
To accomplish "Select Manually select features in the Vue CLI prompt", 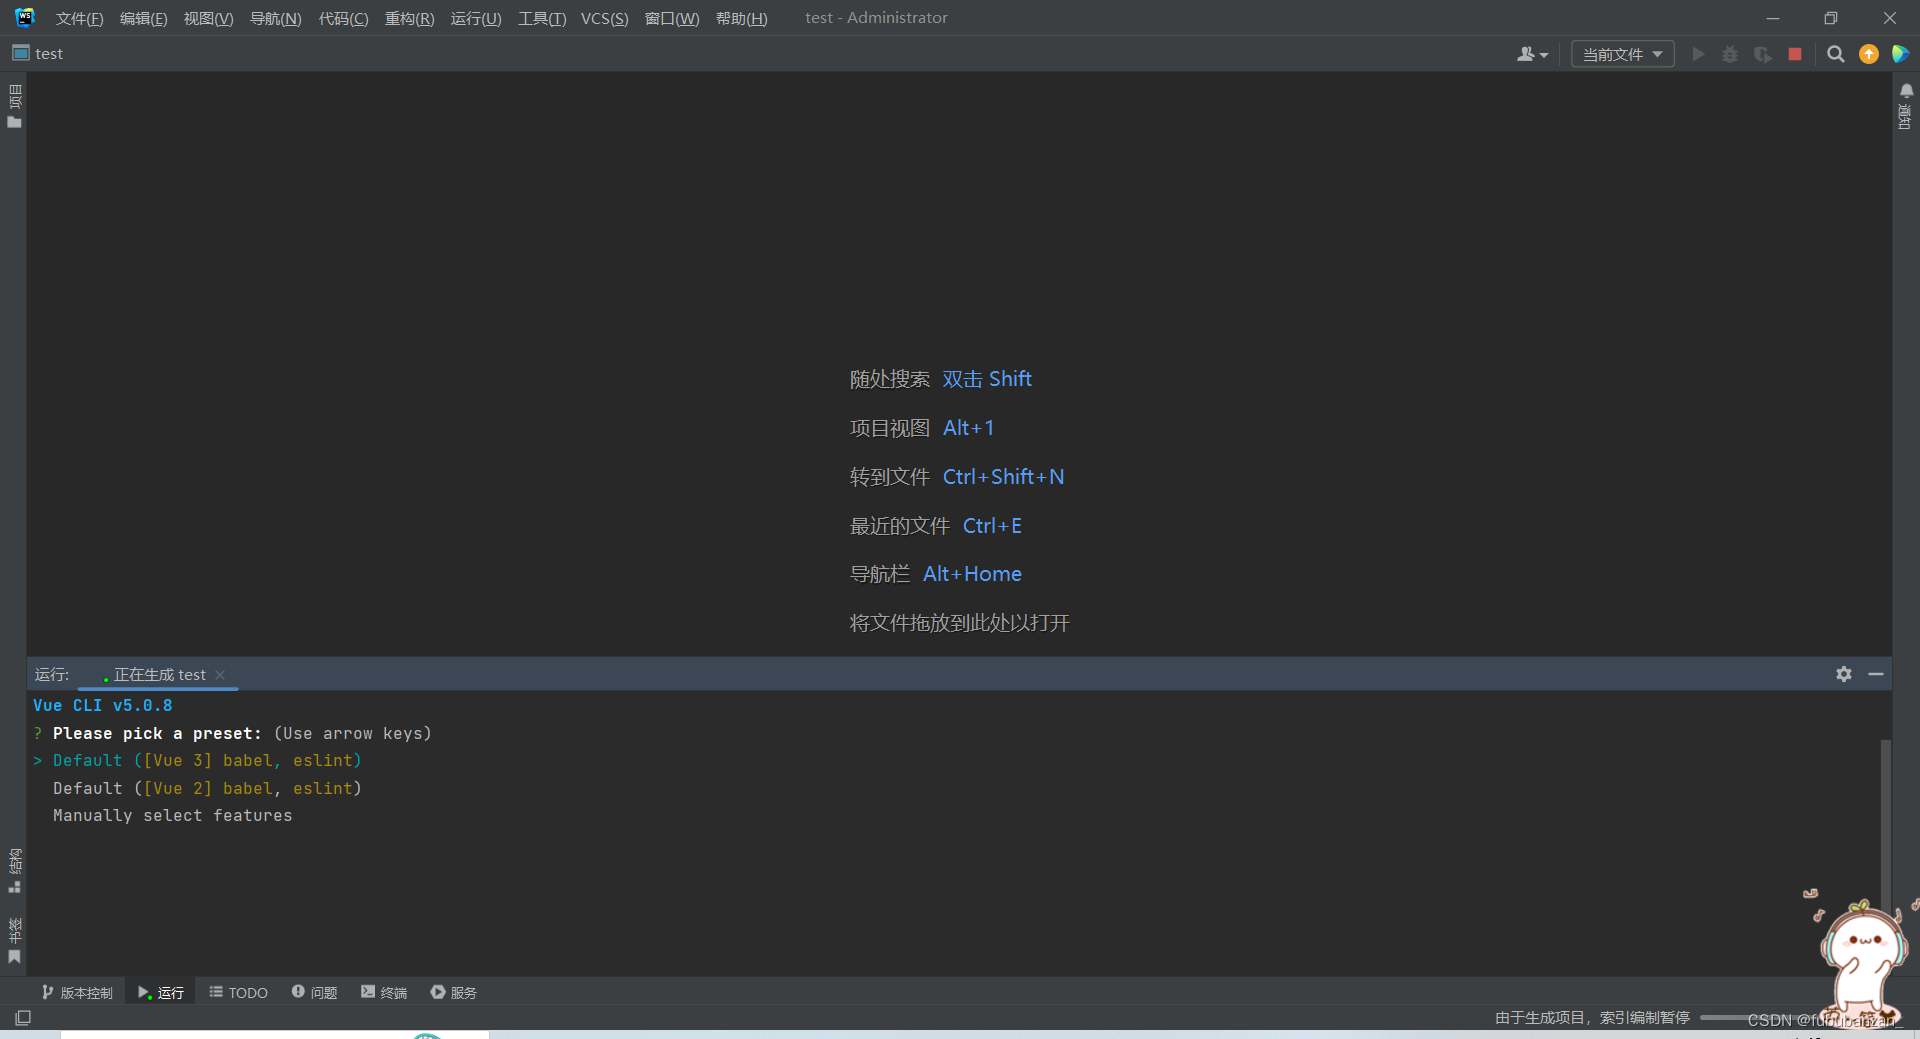I will (x=171, y=815).
